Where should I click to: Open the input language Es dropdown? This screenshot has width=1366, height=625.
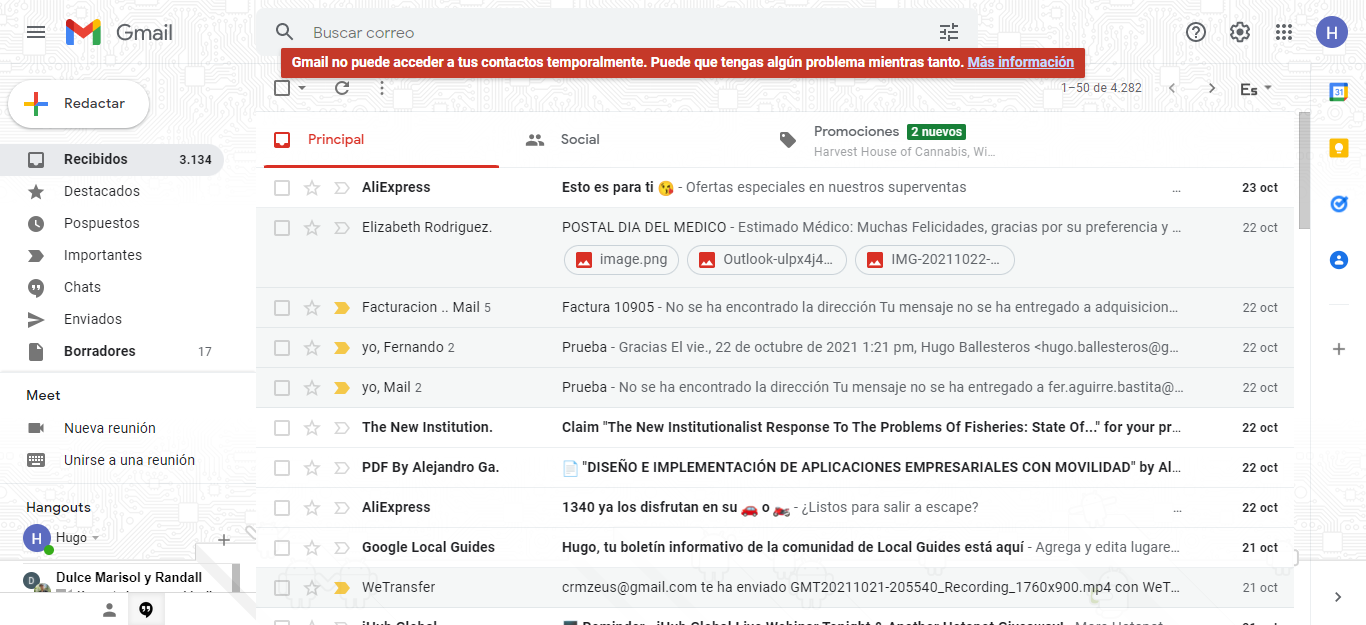click(x=1255, y=89)
